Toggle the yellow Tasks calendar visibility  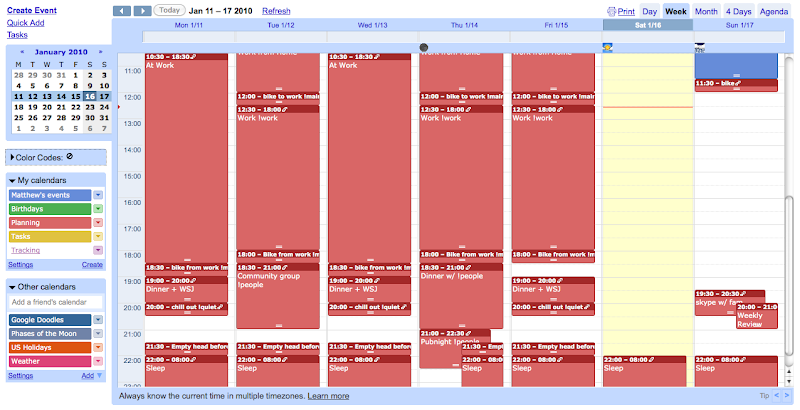50,236
